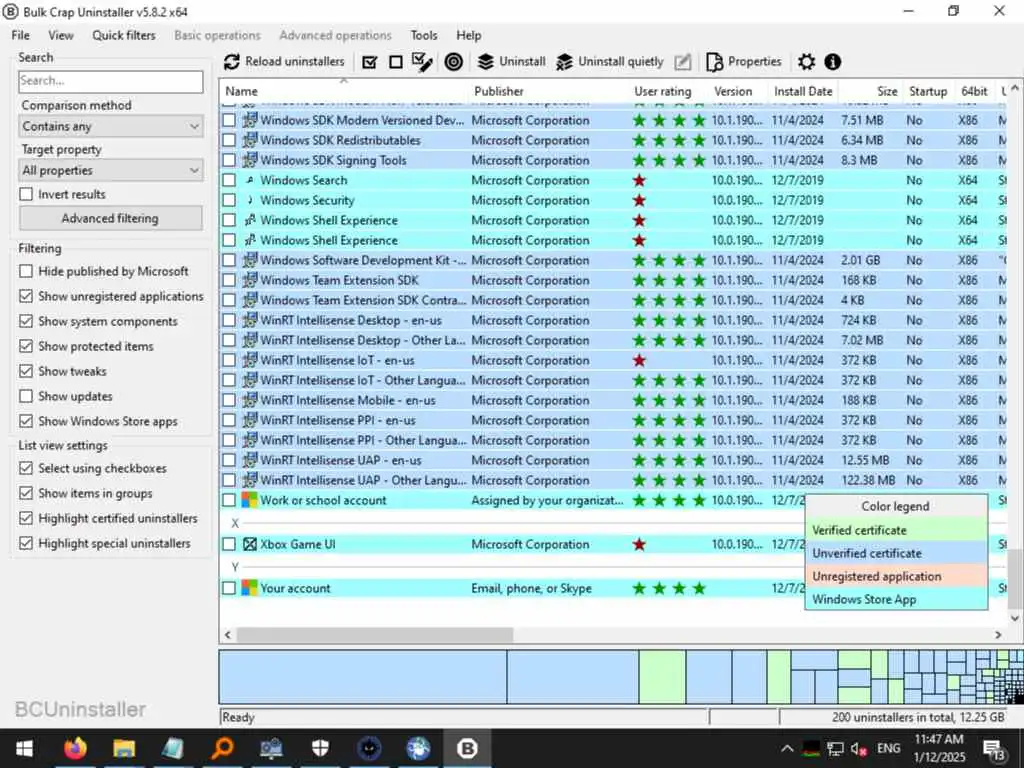Click the horizontal scrollbar thumb
This screenshot has width=1024, height=768.
coord(375,635)
